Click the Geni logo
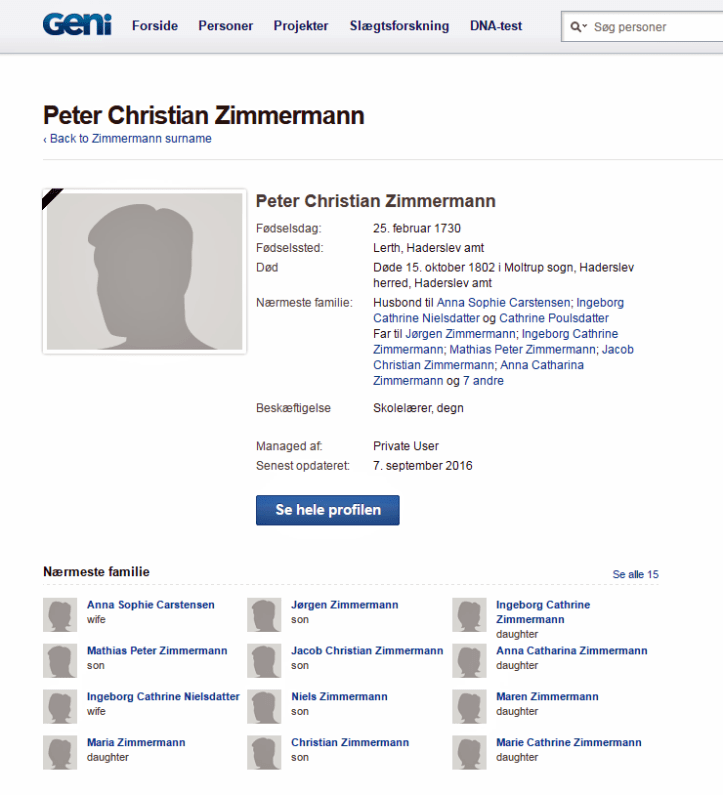Screen dimensions: 723x795 pyautogui.click(x=77, y=25)
